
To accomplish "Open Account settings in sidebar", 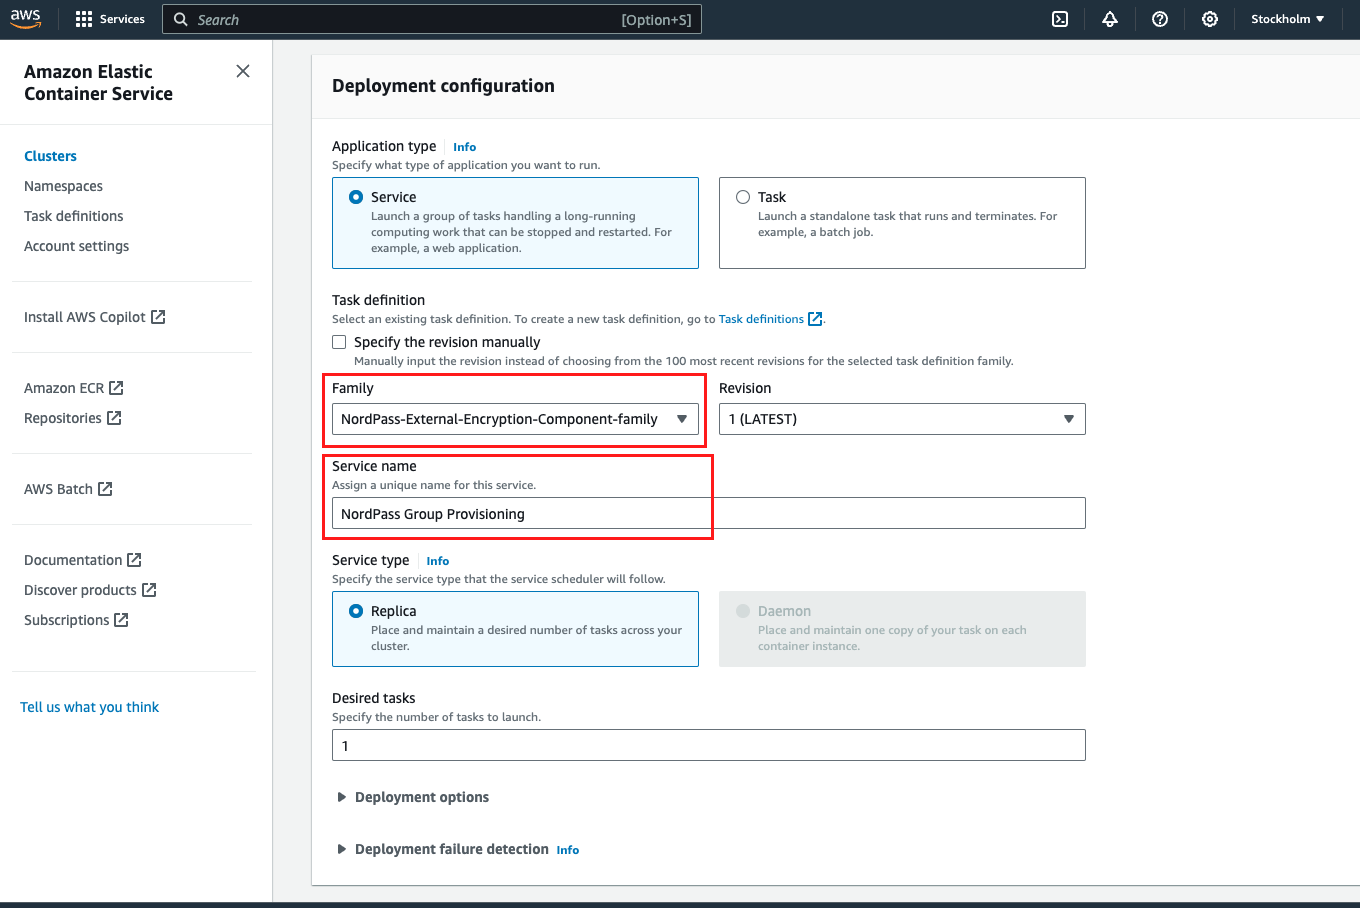I will tap(76, 246).
